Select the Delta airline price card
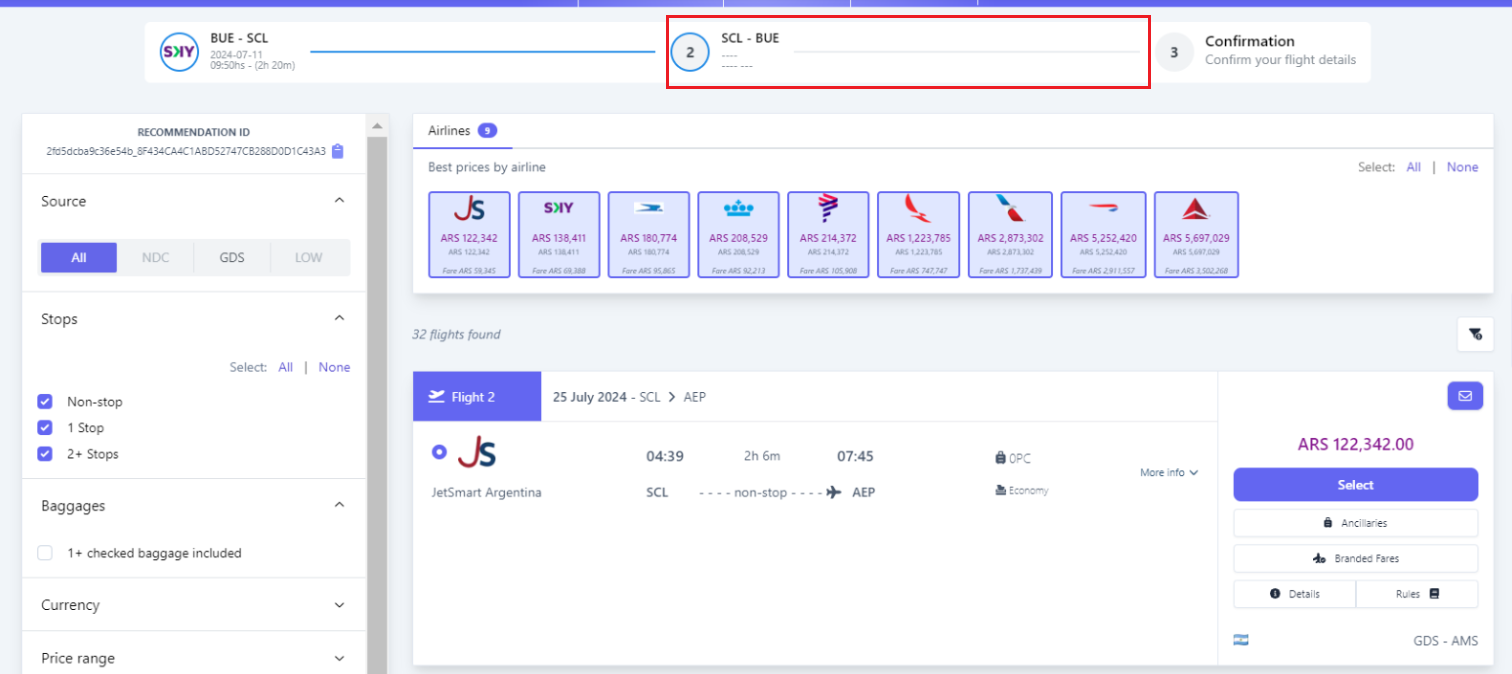This screenshot has height=674, width=1512. (x=1196, y=234)
